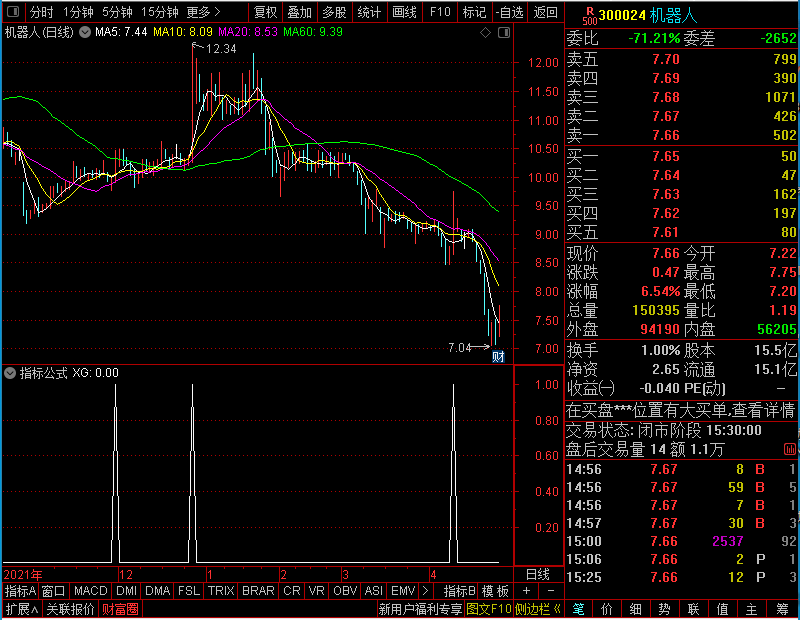The height and width of the screenshot is (620, 800).
Task: Open the 模板 template option
Action: point(495,591)
